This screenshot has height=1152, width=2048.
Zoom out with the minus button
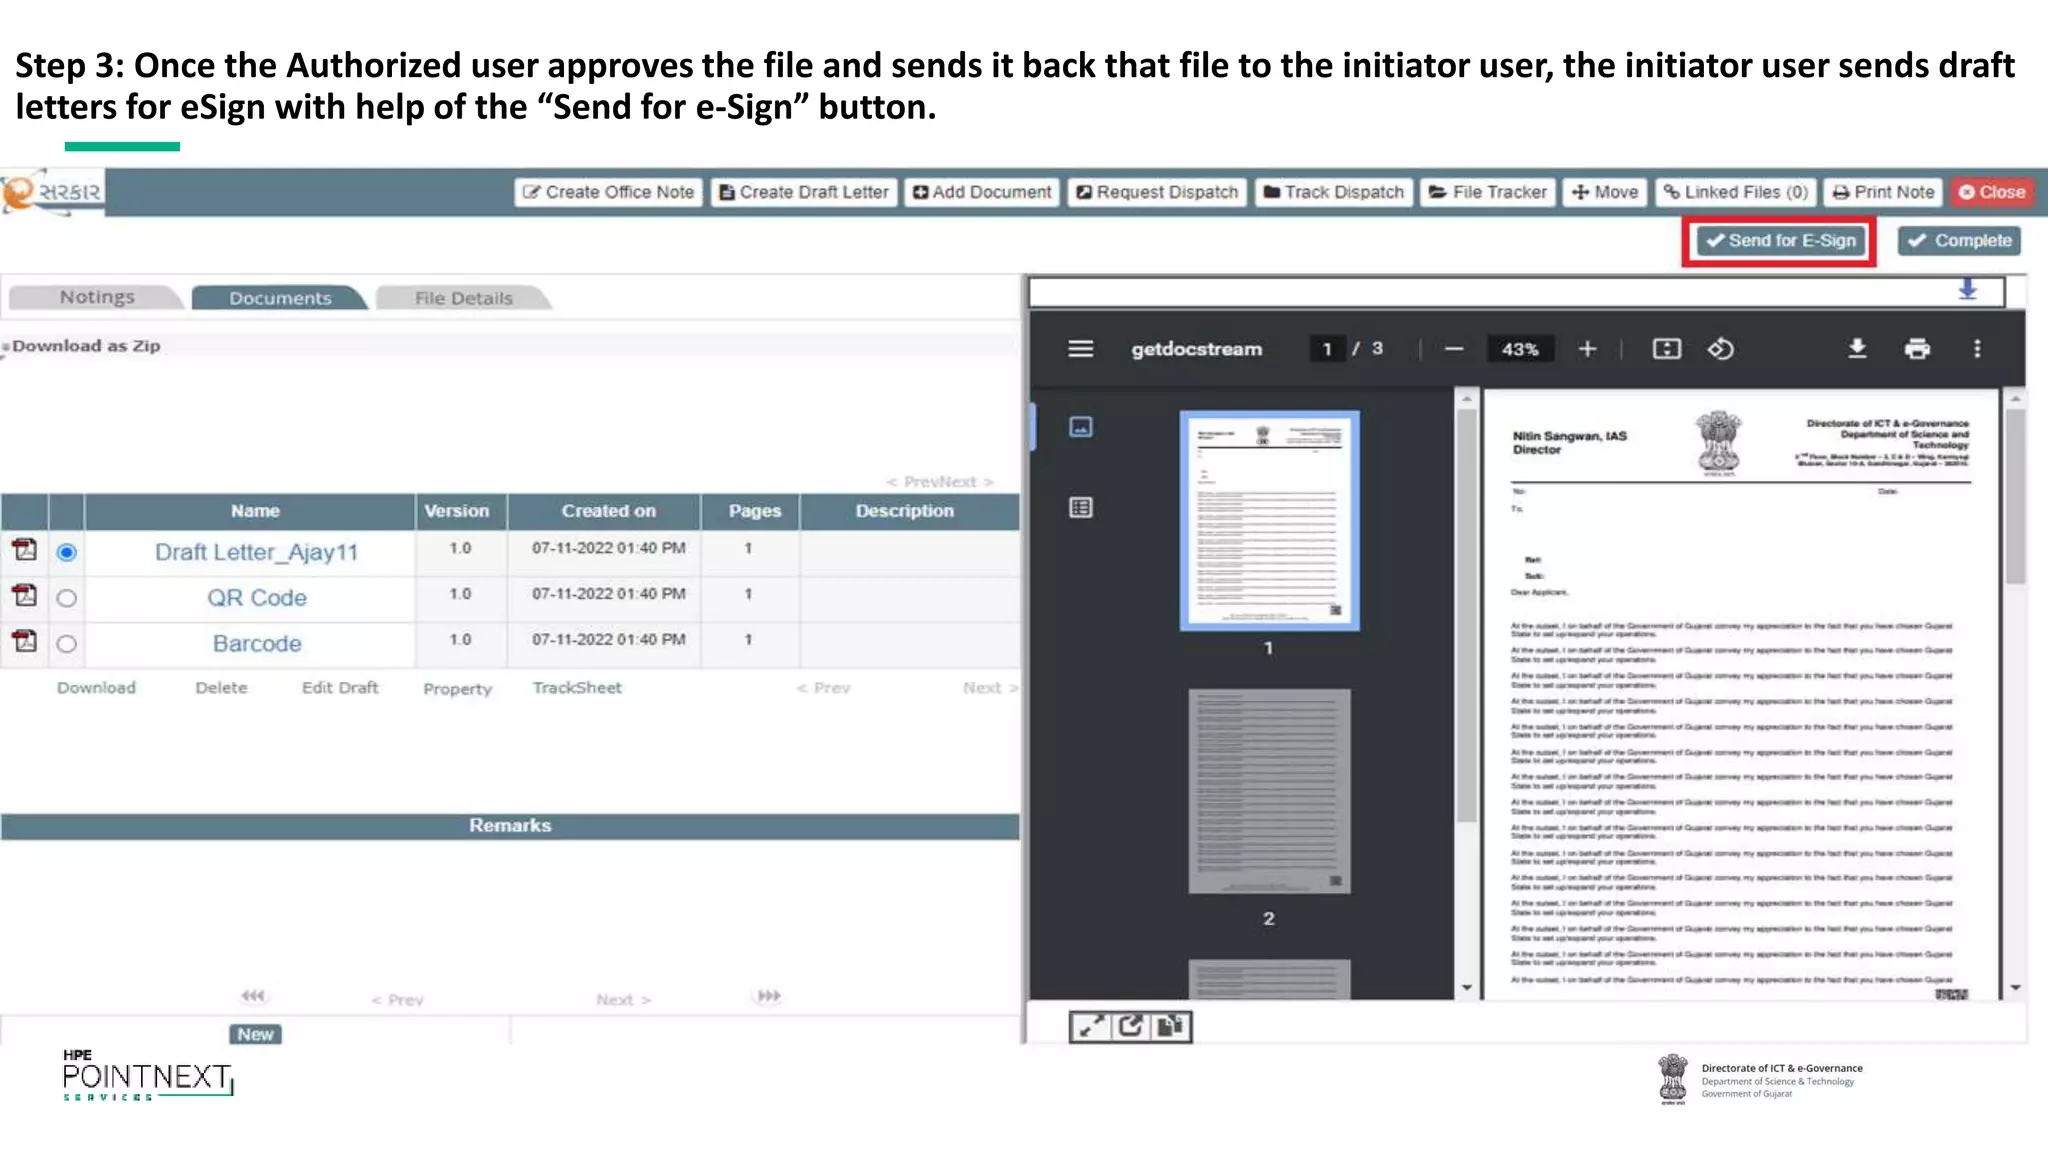[x=1454, y=349]
